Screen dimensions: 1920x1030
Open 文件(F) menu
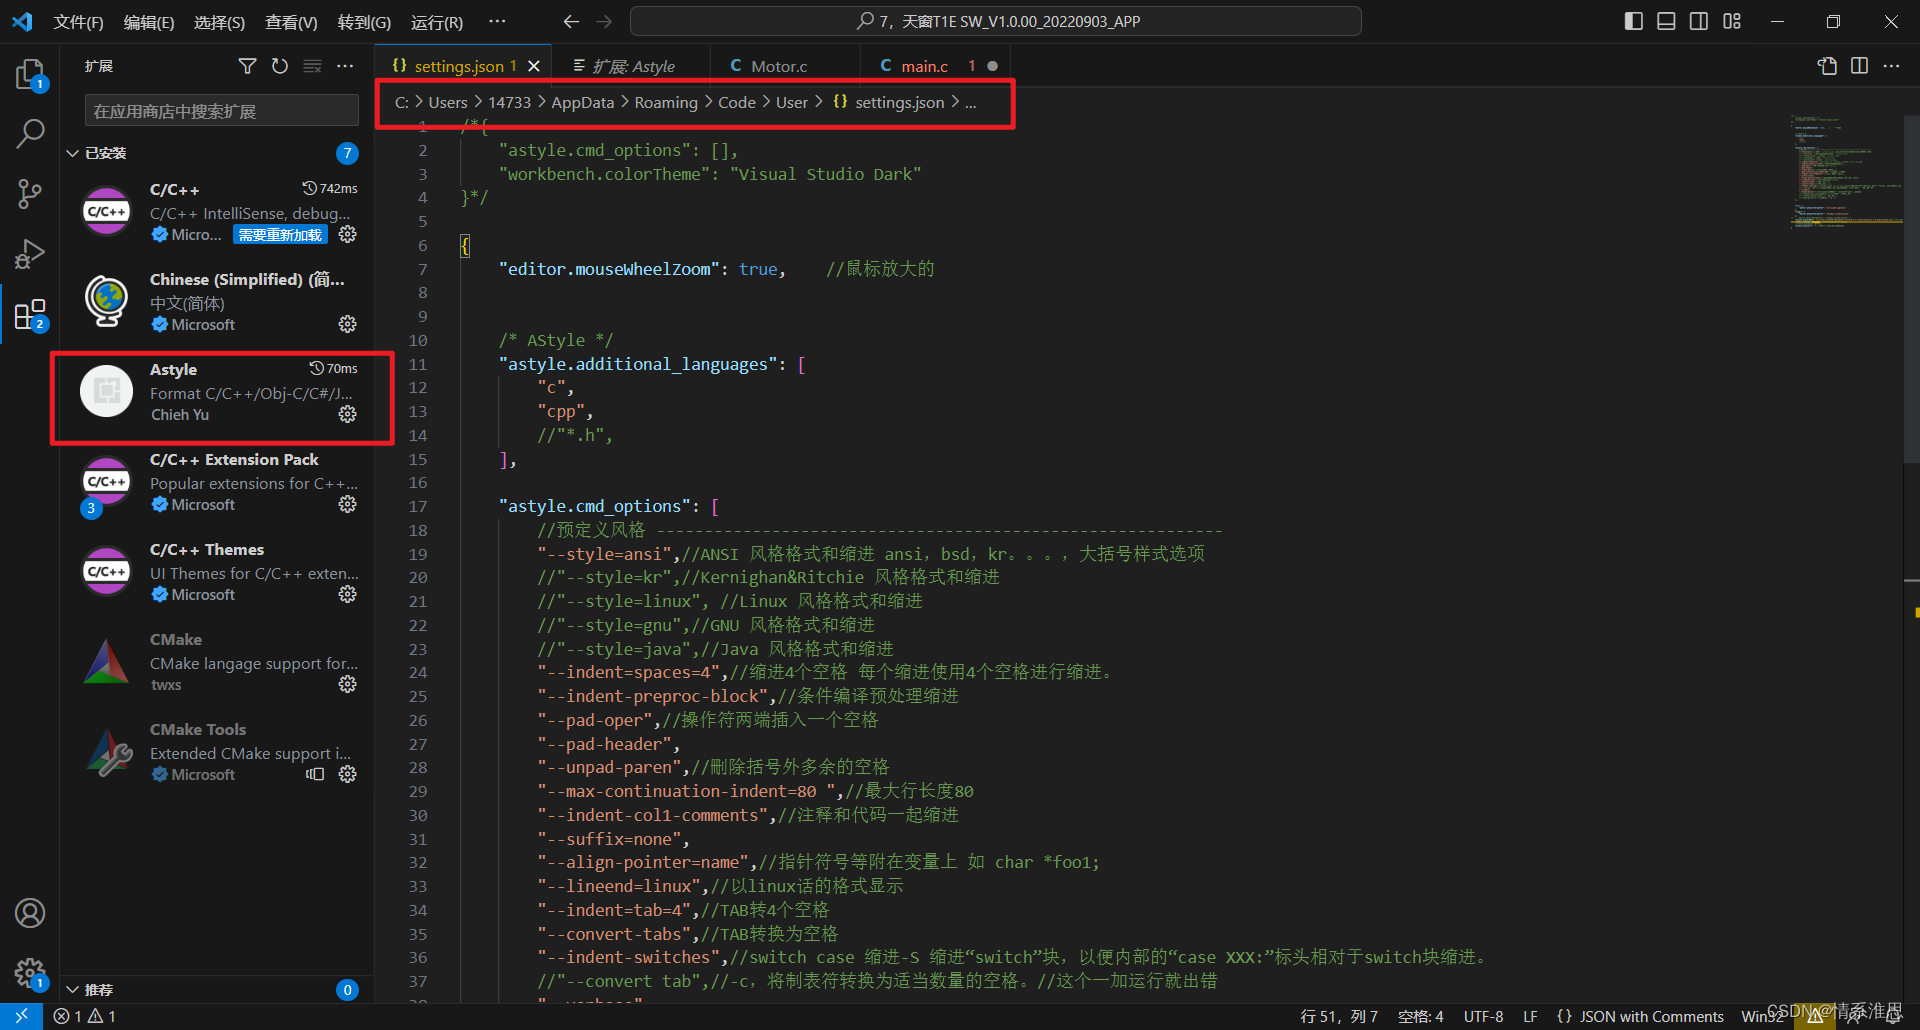[x=79, y=22]
